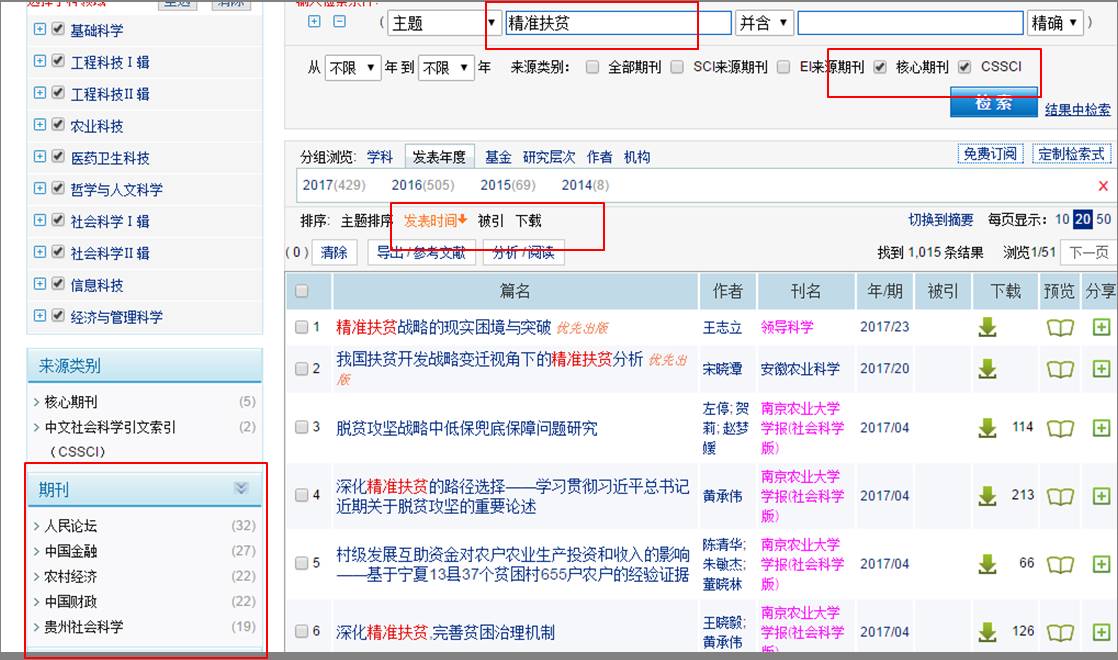Tick the checkbox for result row 3

[x=302, y=428]
